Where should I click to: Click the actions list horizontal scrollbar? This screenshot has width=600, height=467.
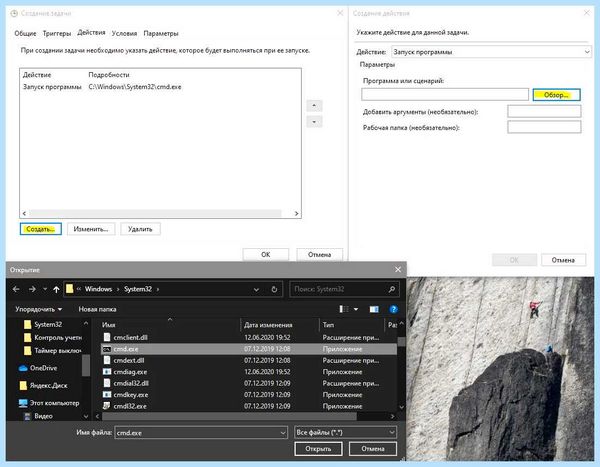tap(155, 213)
